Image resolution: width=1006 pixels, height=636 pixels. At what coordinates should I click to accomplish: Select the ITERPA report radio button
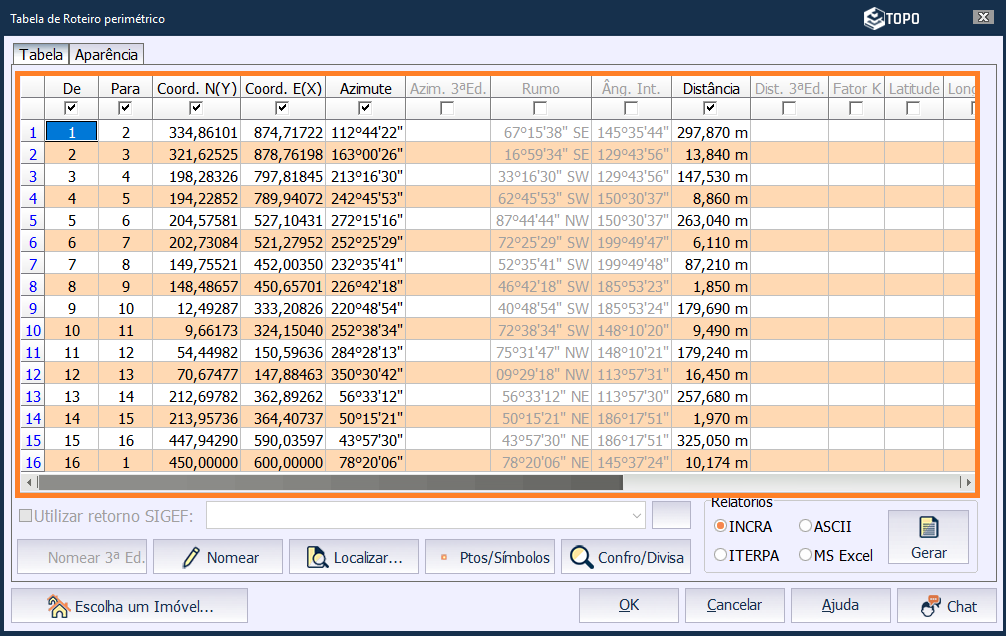pyautogui.click(x=721, y=555)
